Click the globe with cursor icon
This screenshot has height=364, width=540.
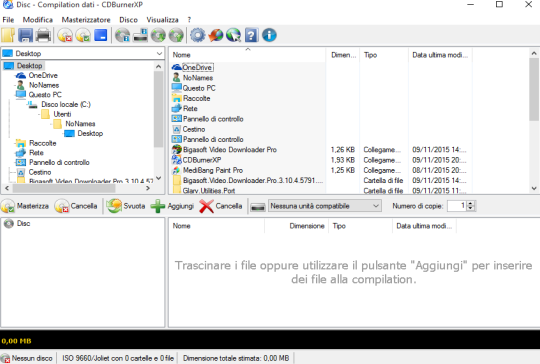233,35
